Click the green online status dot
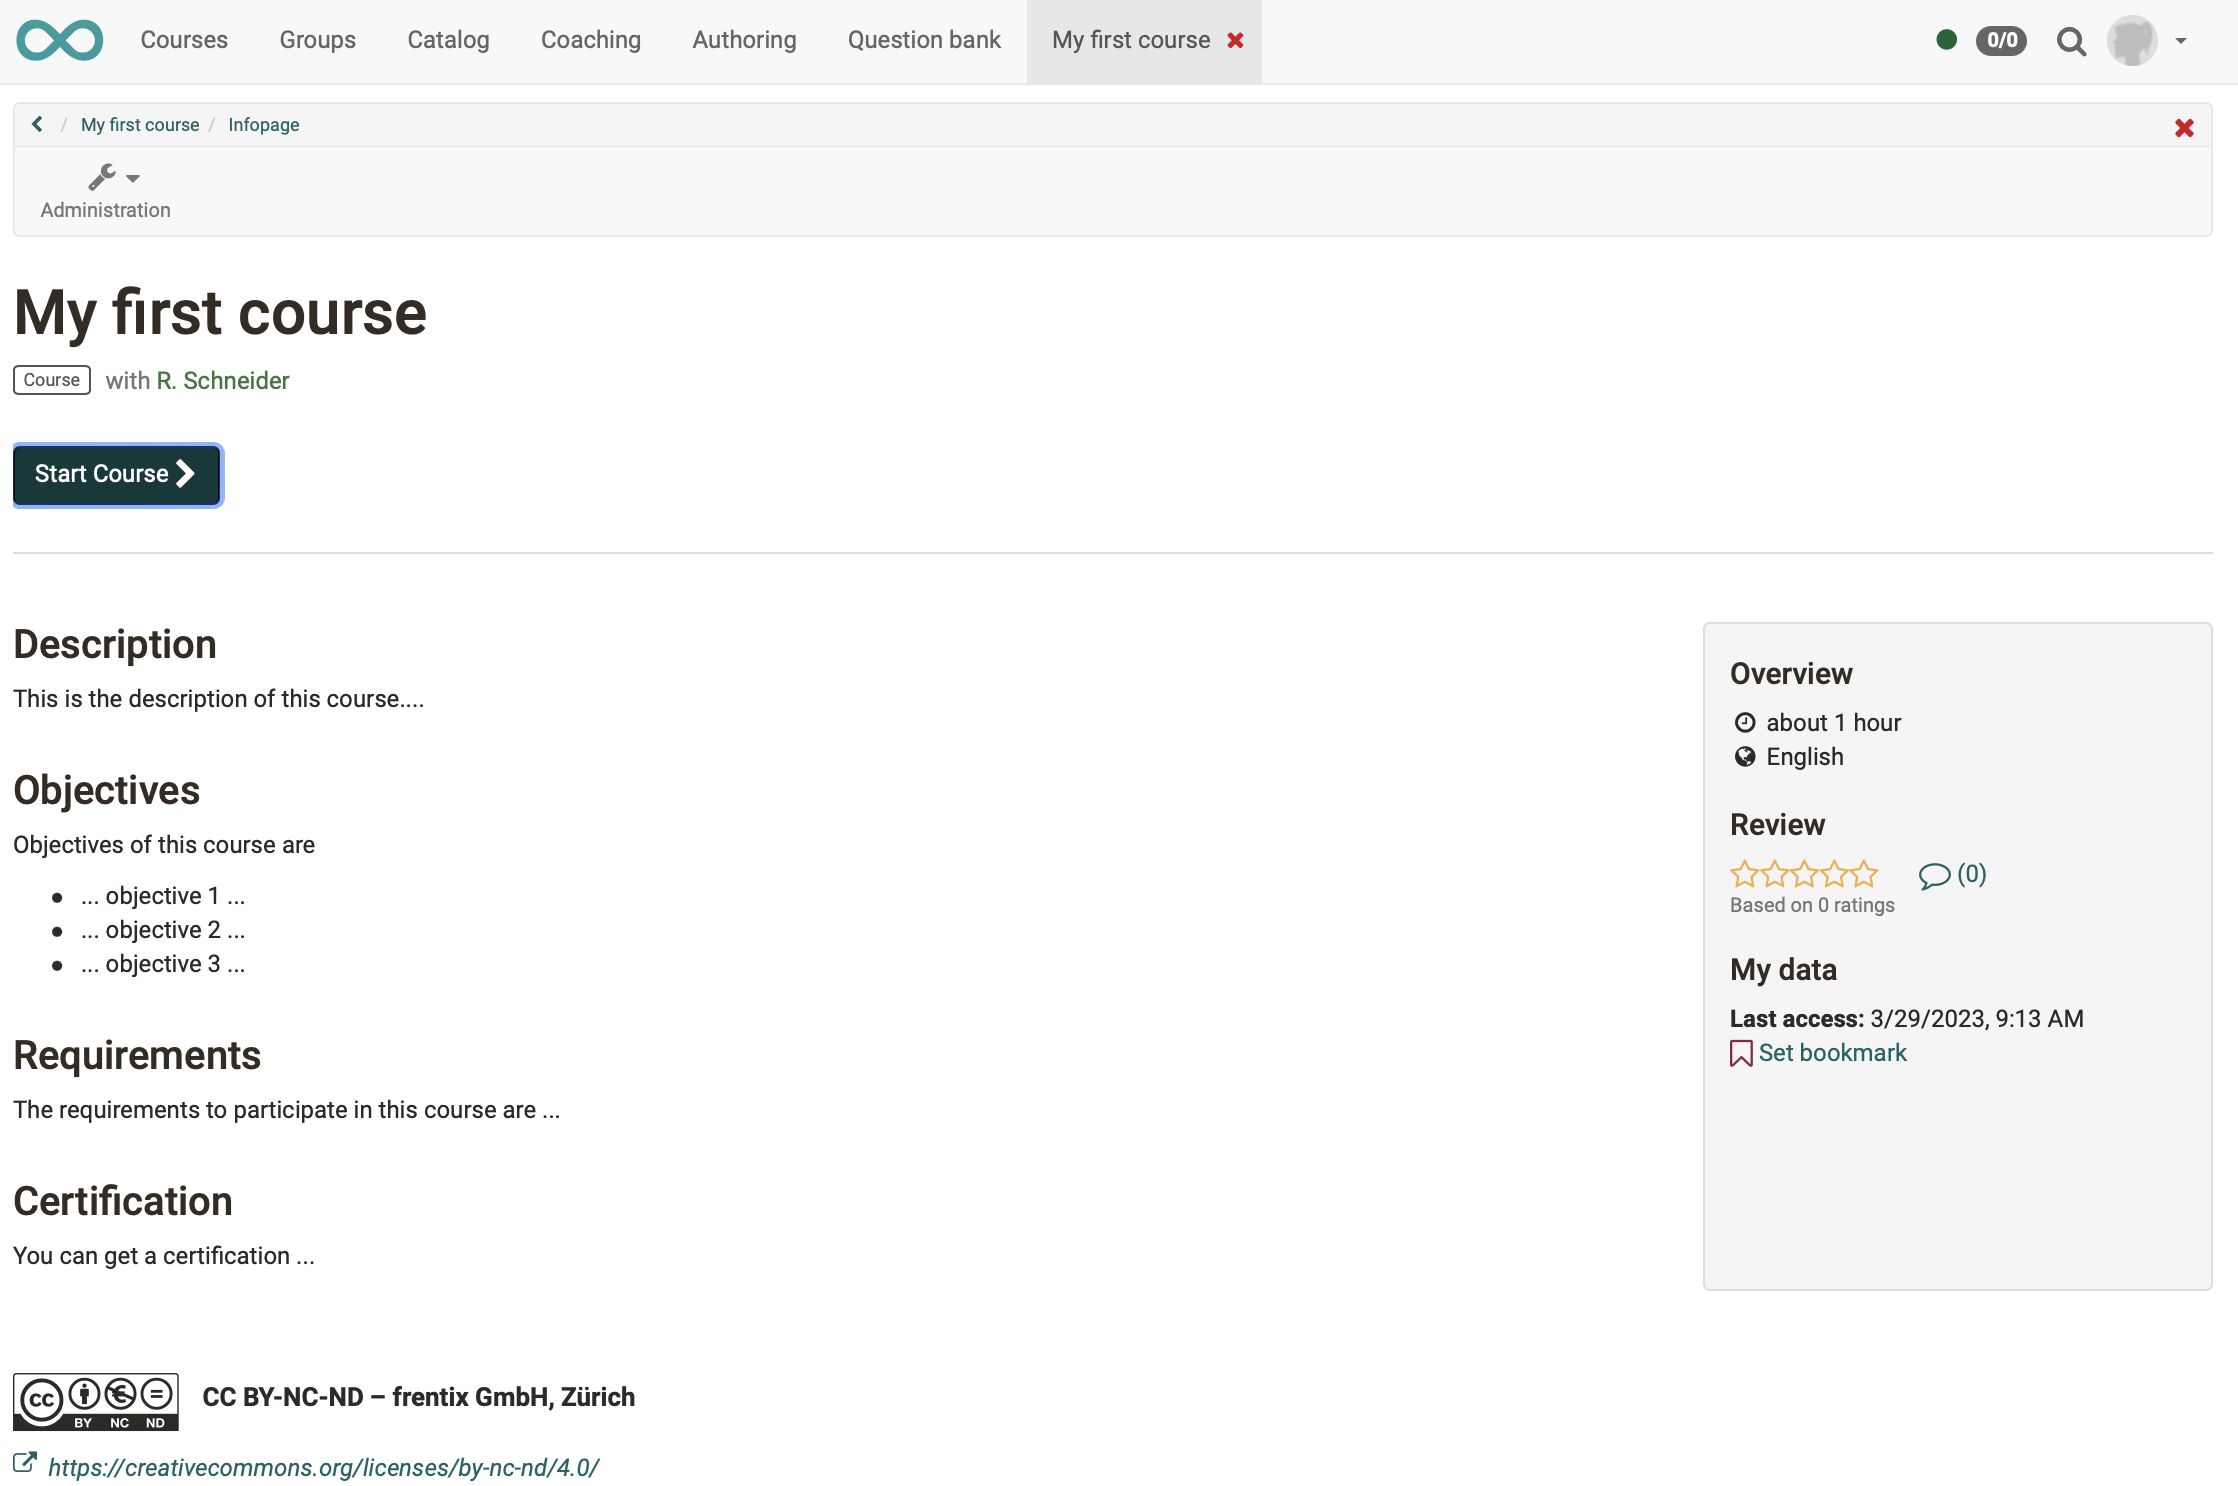 pyautogui.click(x=1946, y=40)
